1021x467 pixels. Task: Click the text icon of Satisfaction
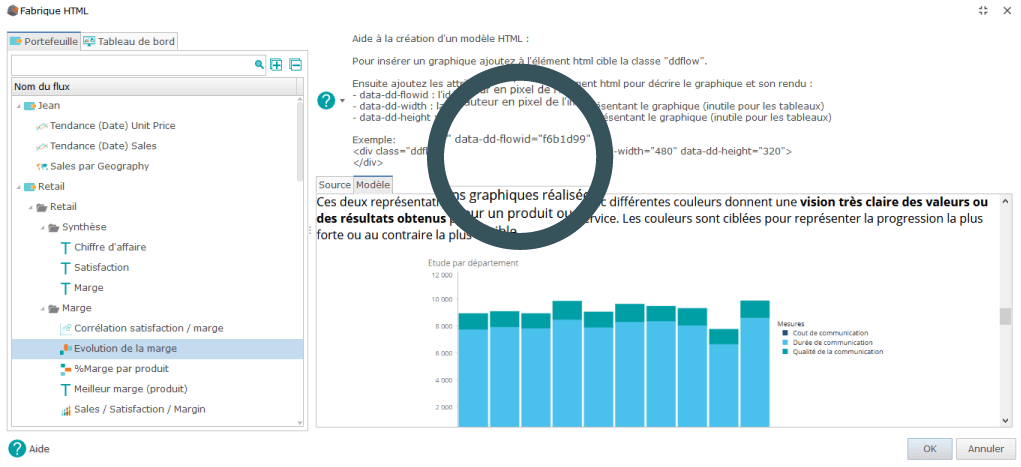tap(65, 268)
